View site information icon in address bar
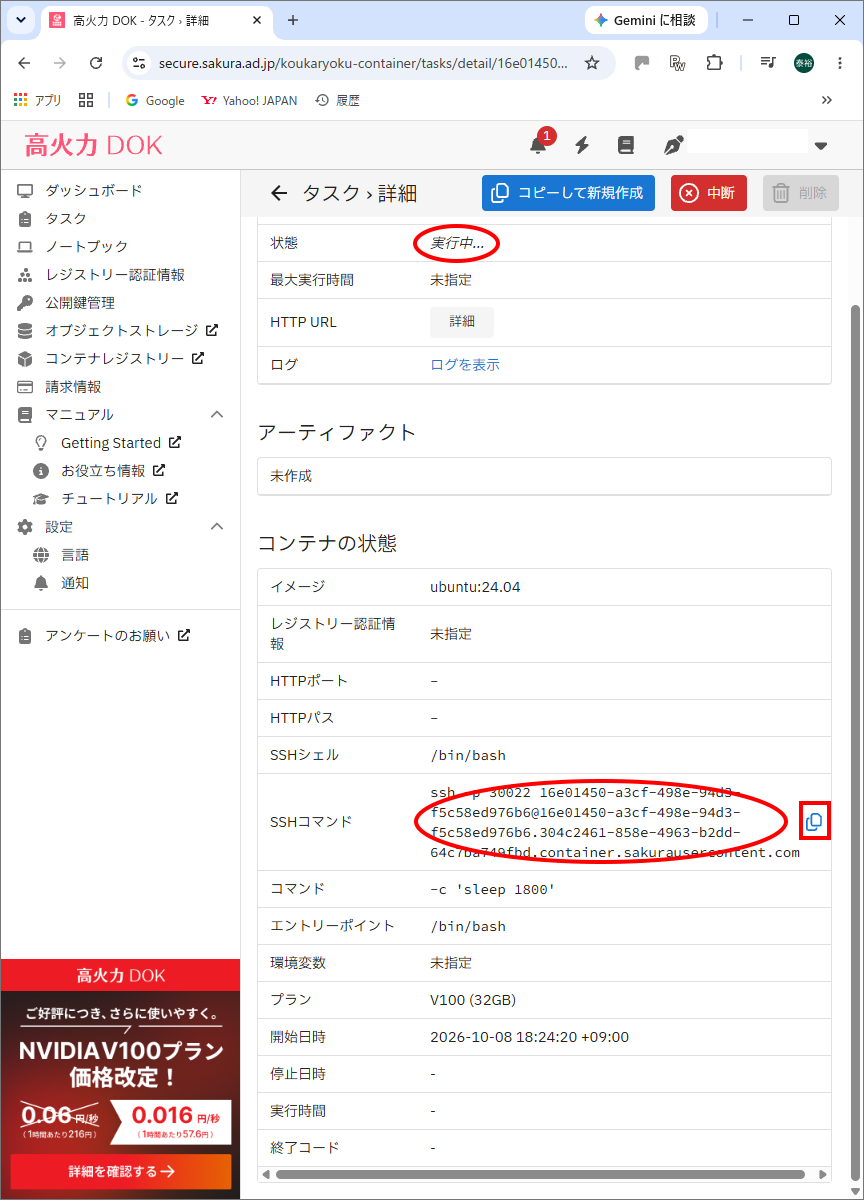The image size is (864, 1200). [x=141, y=63]
